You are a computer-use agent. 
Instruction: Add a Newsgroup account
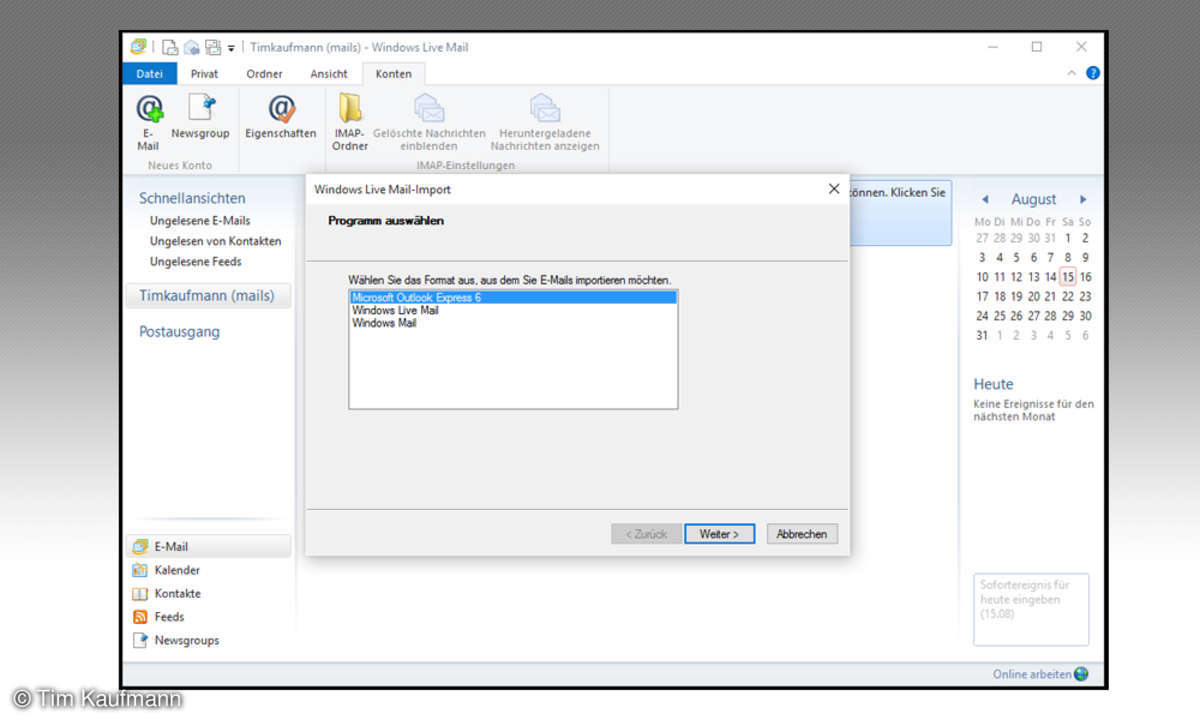[200, 116]
